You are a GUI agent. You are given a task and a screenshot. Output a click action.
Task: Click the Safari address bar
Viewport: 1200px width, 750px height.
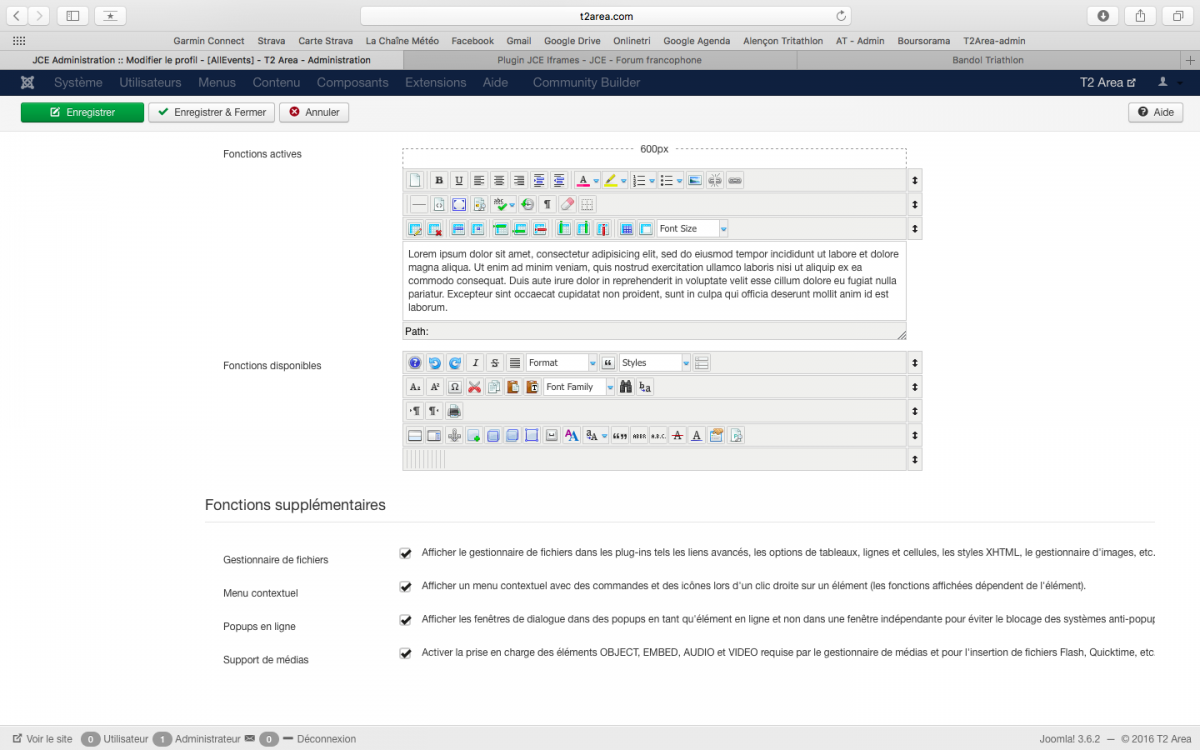click(606, 16)
